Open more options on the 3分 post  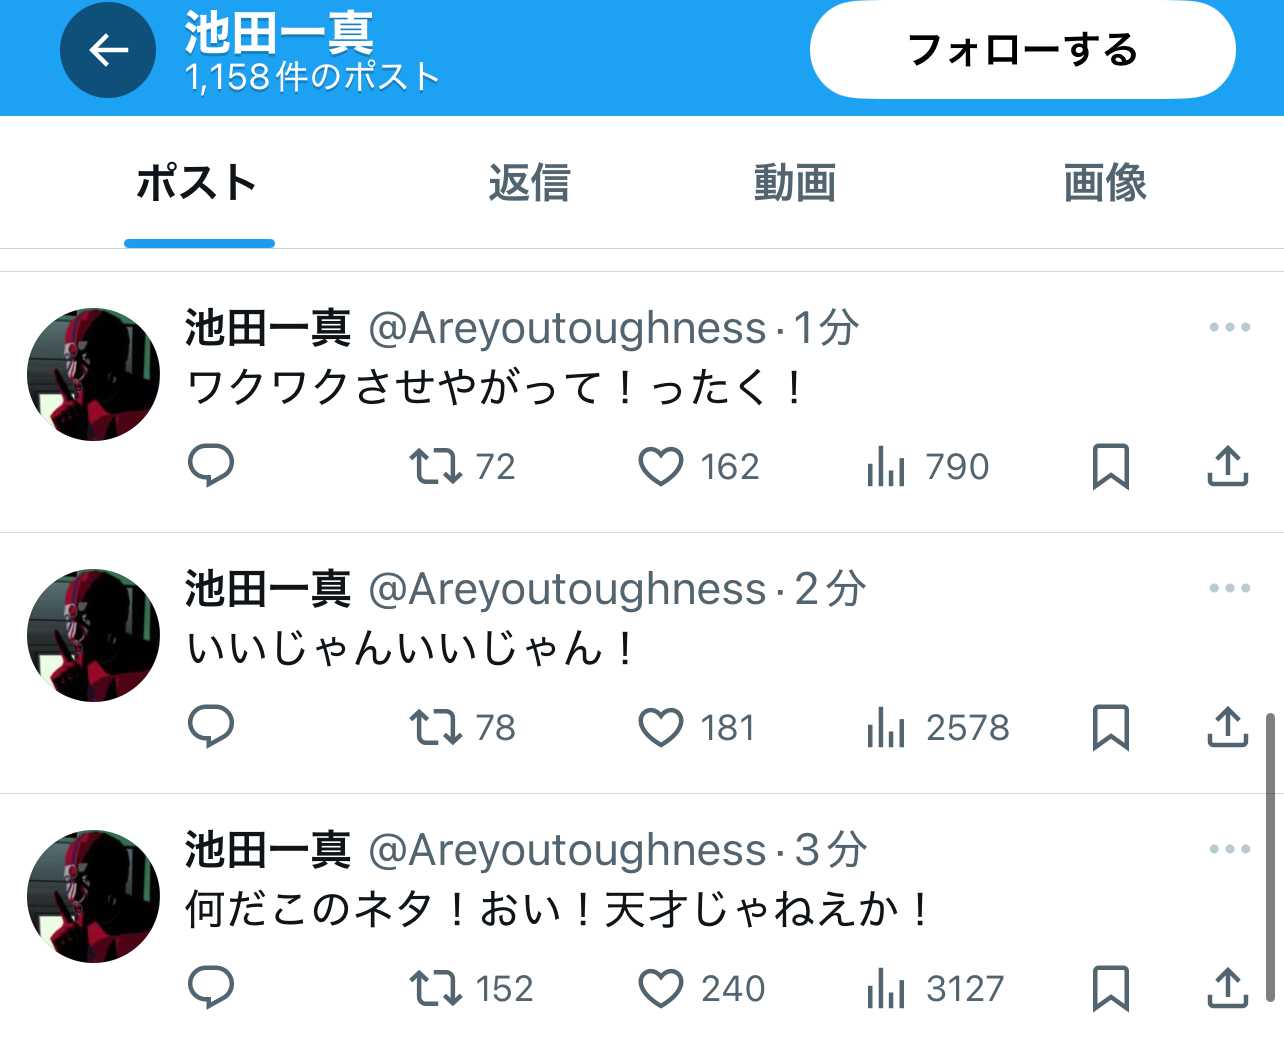pos(1229,849)
